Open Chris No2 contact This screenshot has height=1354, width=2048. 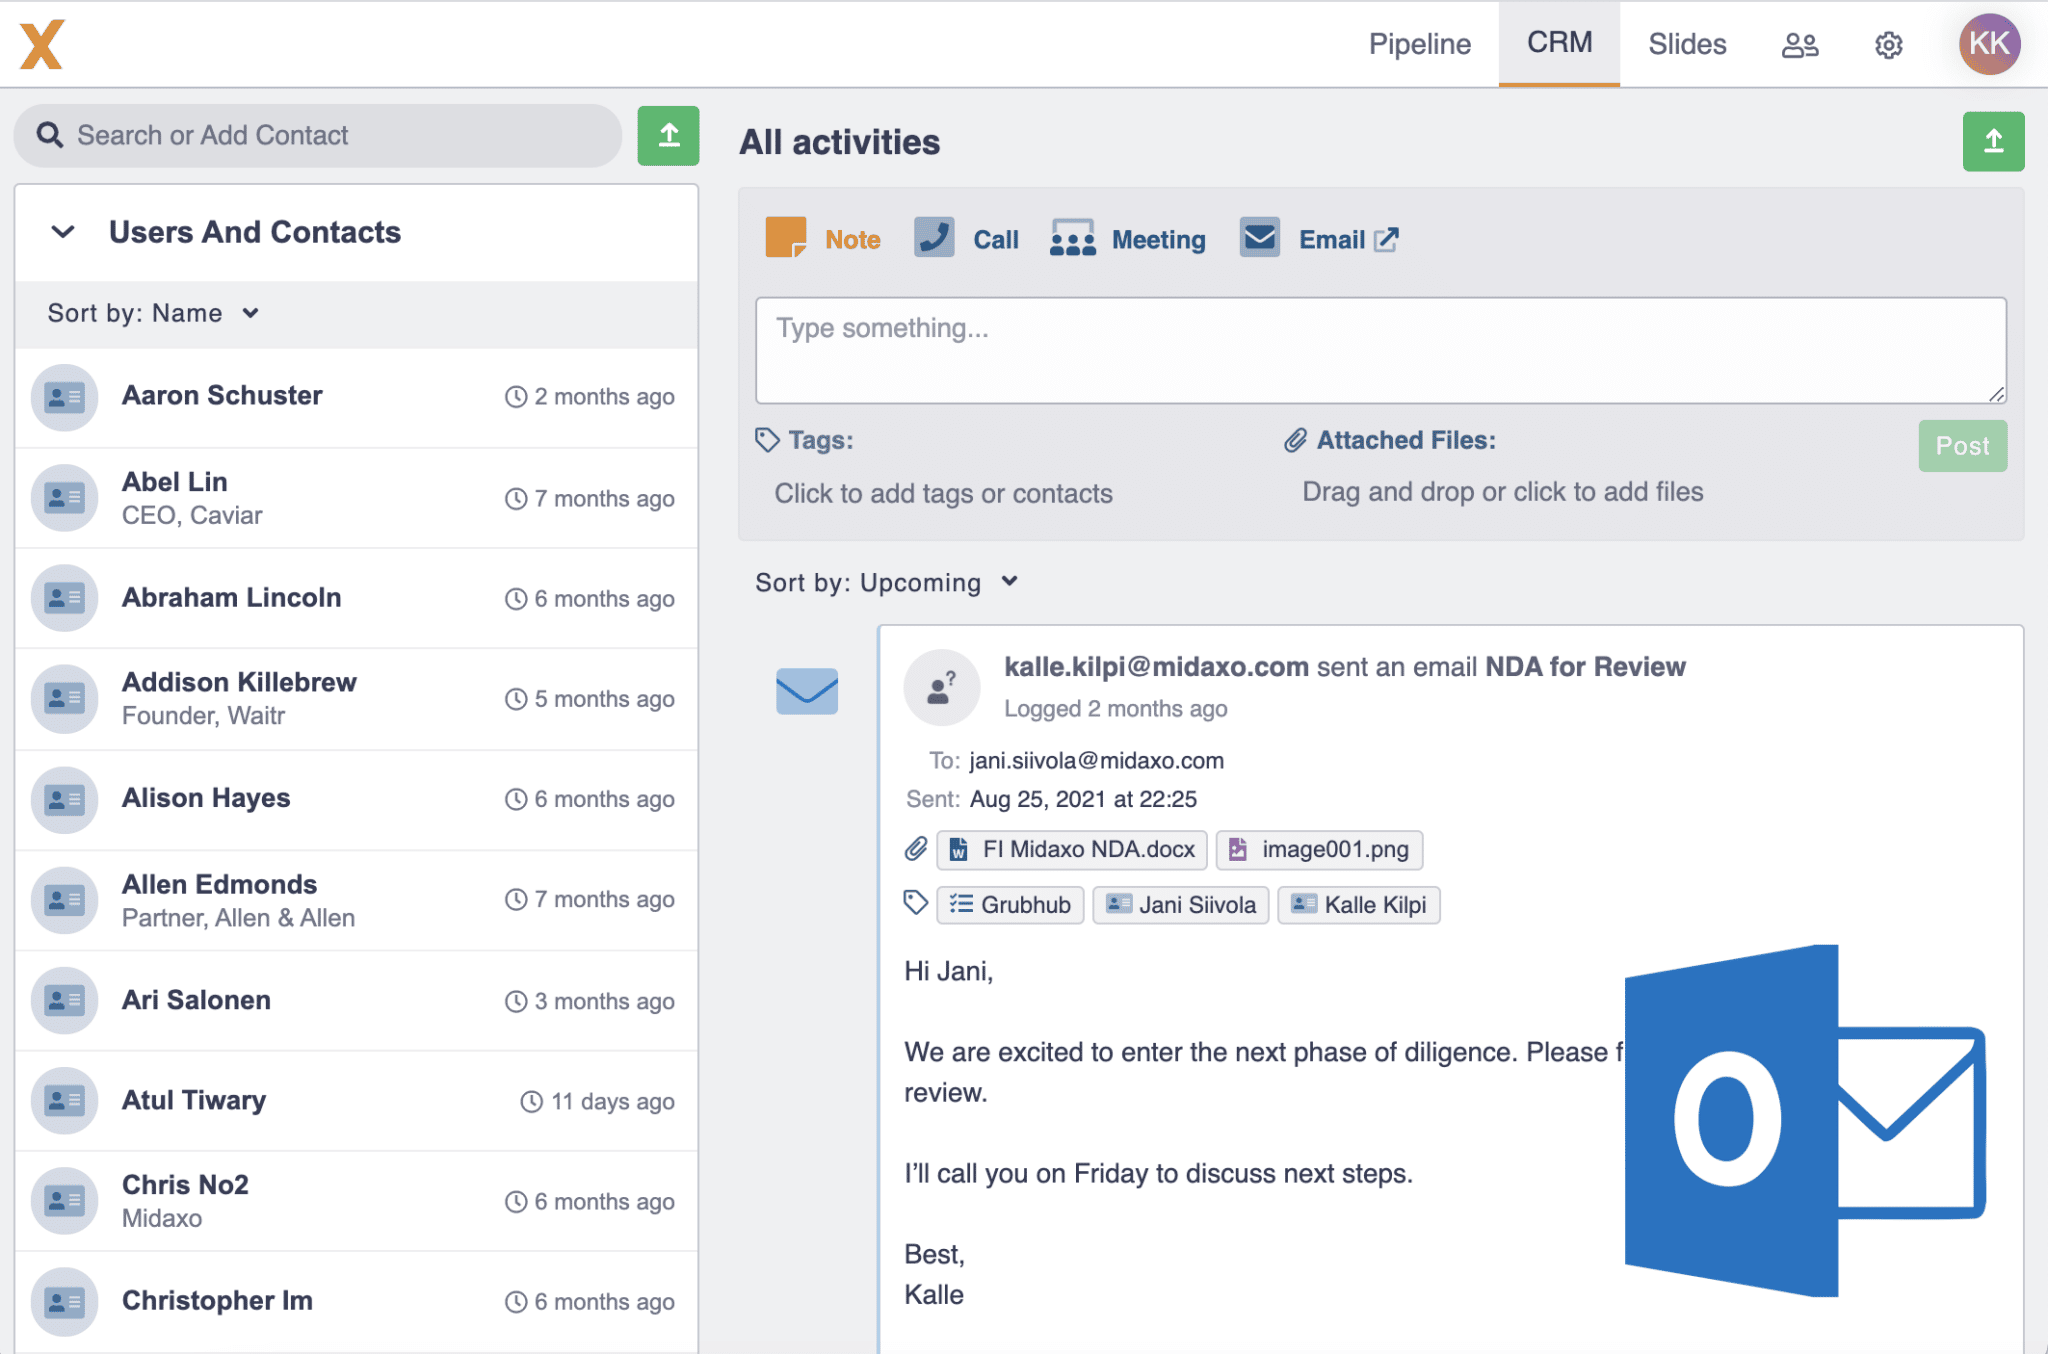(356, 1200)
